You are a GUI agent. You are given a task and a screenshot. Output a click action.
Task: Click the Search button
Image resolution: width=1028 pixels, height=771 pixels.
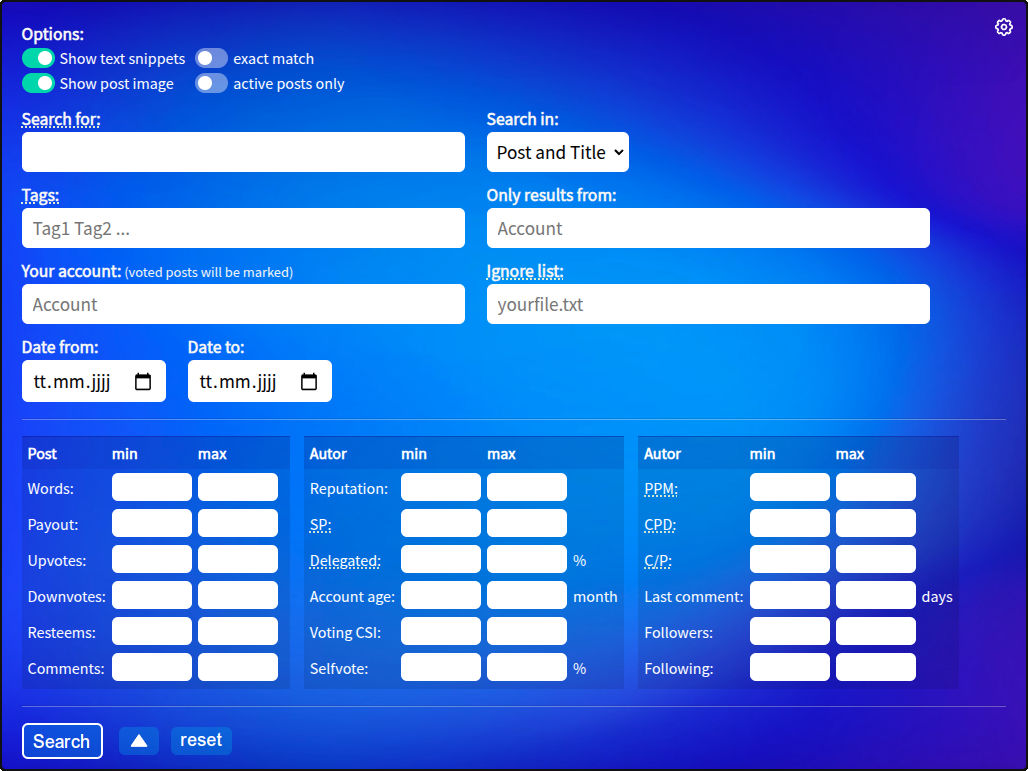click(x=62, y=741)
